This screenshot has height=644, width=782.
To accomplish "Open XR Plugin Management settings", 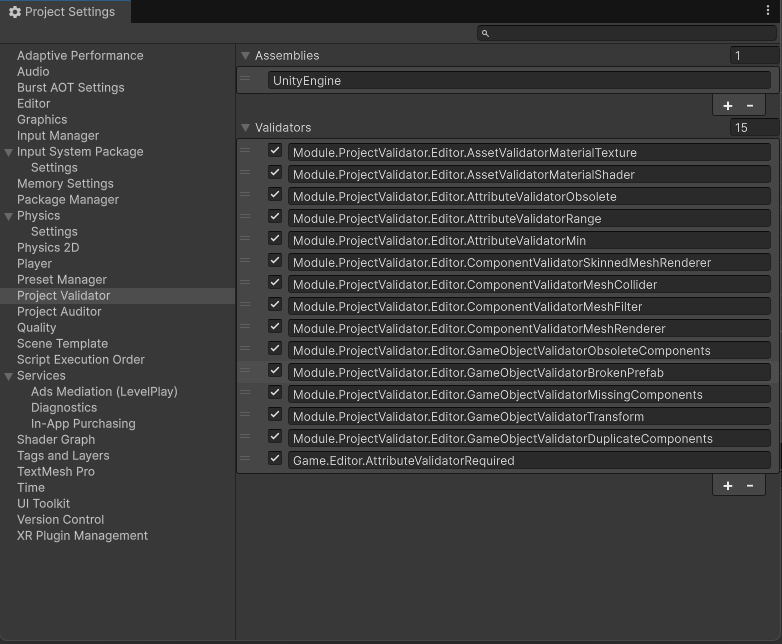I will 82,536.
